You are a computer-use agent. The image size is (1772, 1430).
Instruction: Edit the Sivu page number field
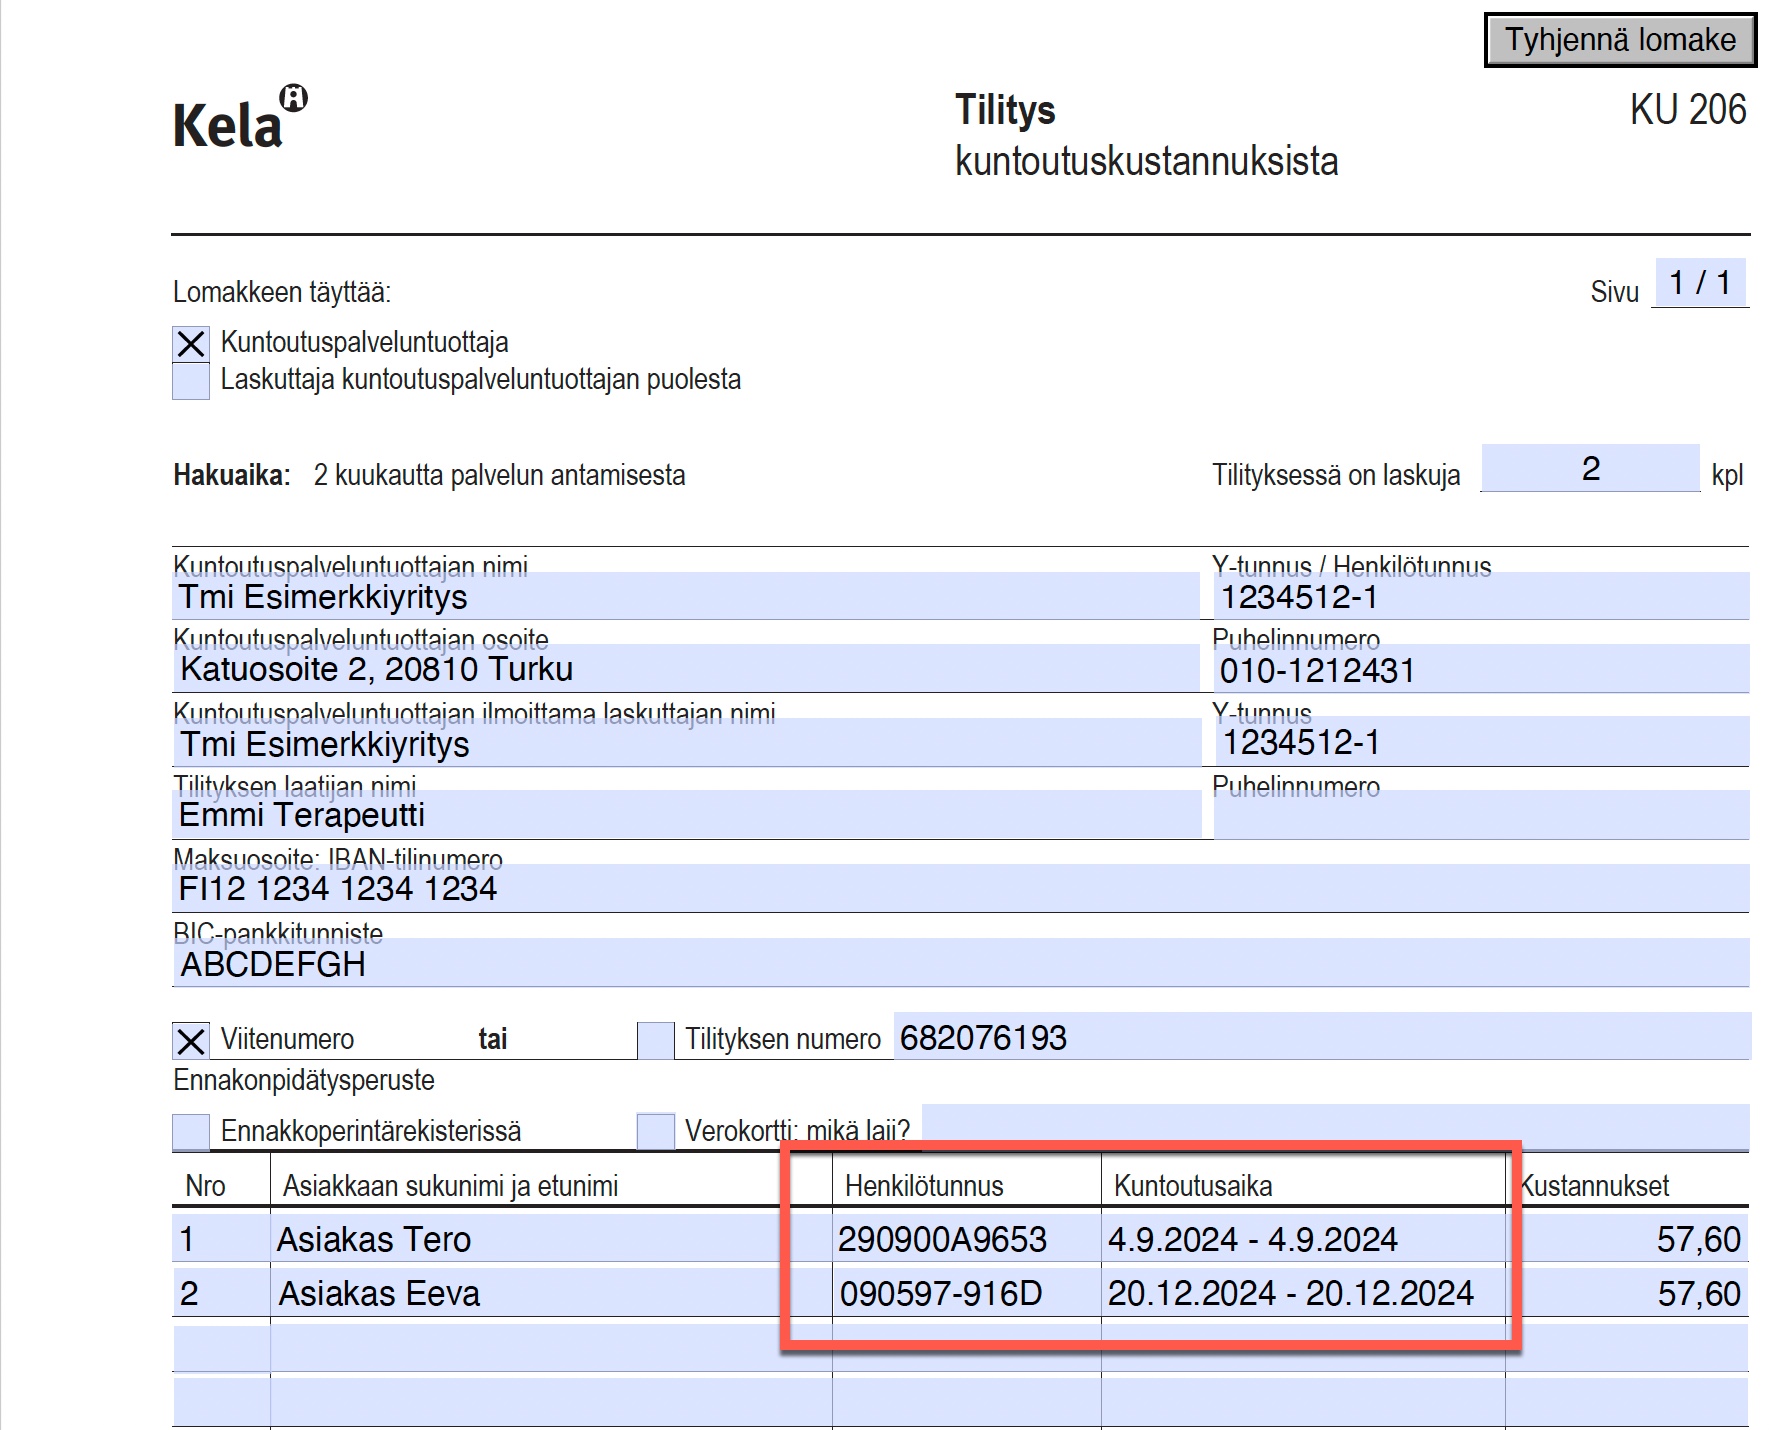tap(1699, 284)
